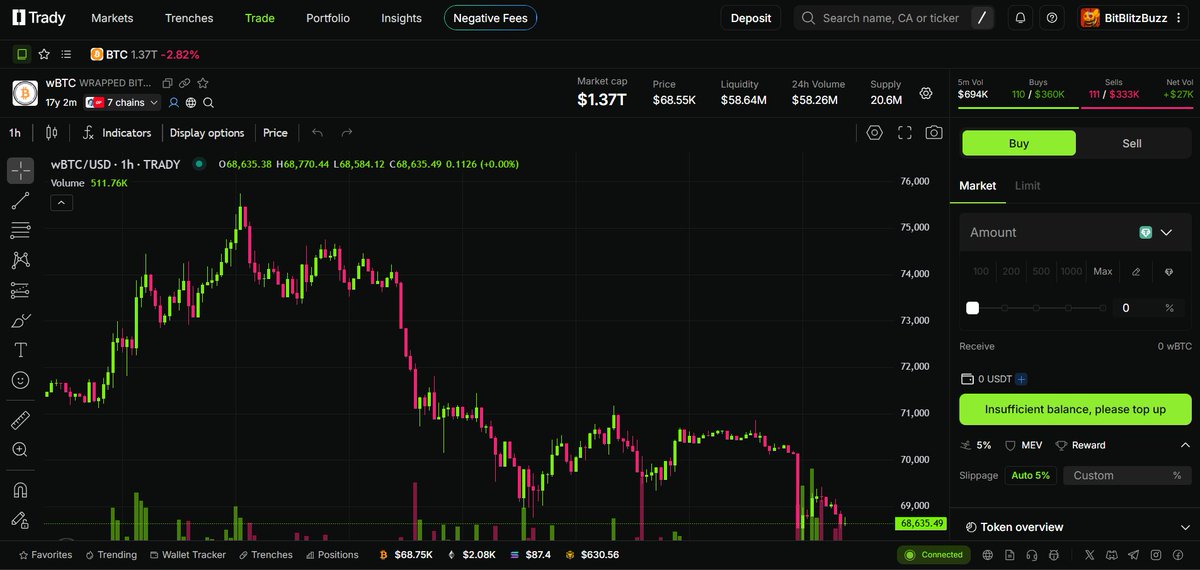Toggle the green panel layout button
The image size is (1200, 570).
pos(22,54)
